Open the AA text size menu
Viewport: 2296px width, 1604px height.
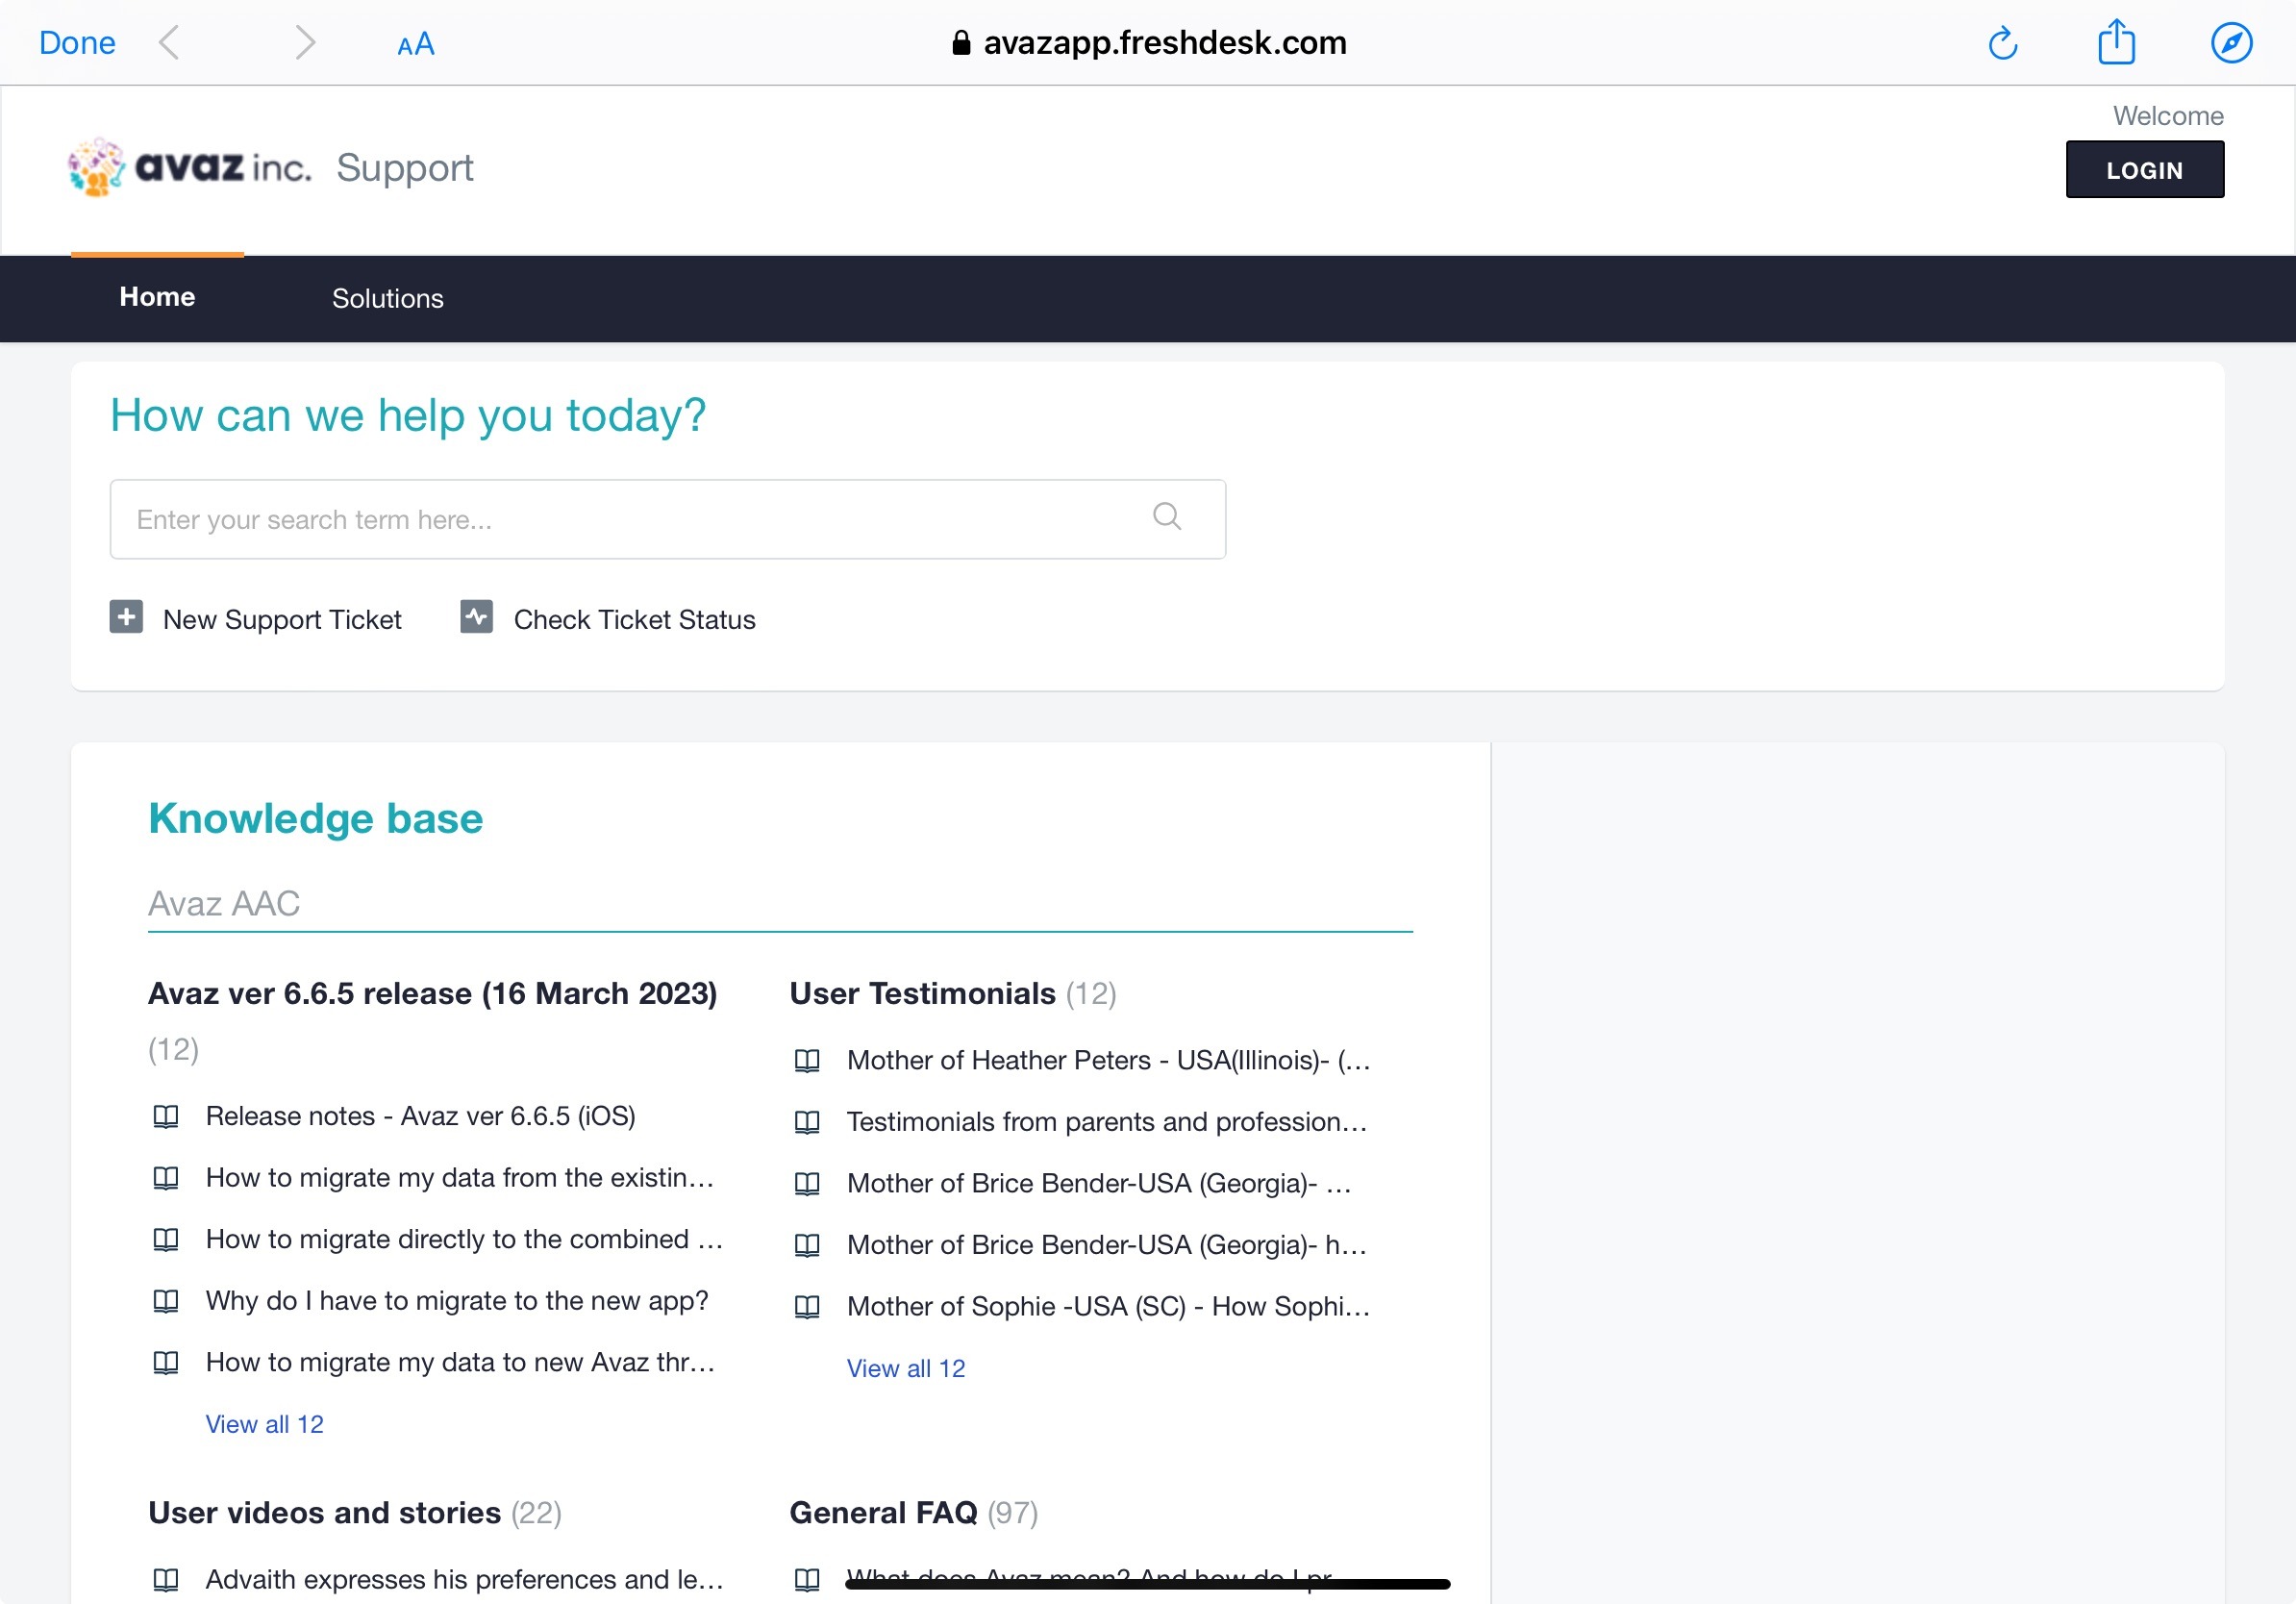click(416, 44)
